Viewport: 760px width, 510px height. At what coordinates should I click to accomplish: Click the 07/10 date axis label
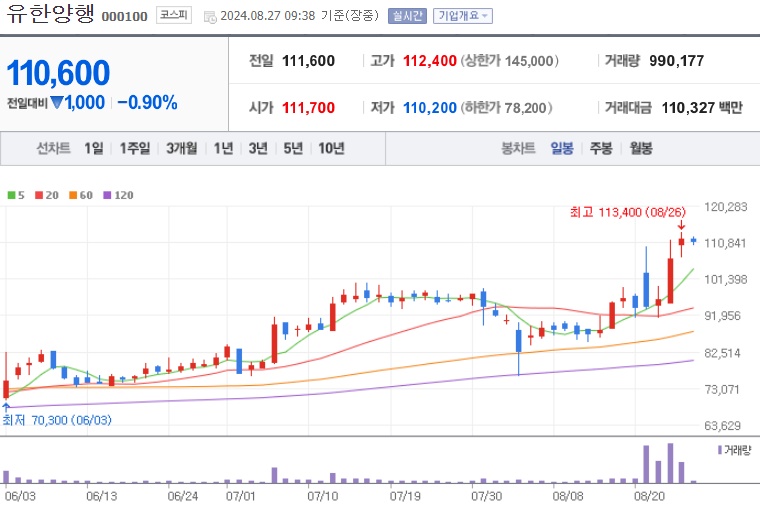pyautogui.click(x=322, y=496)
